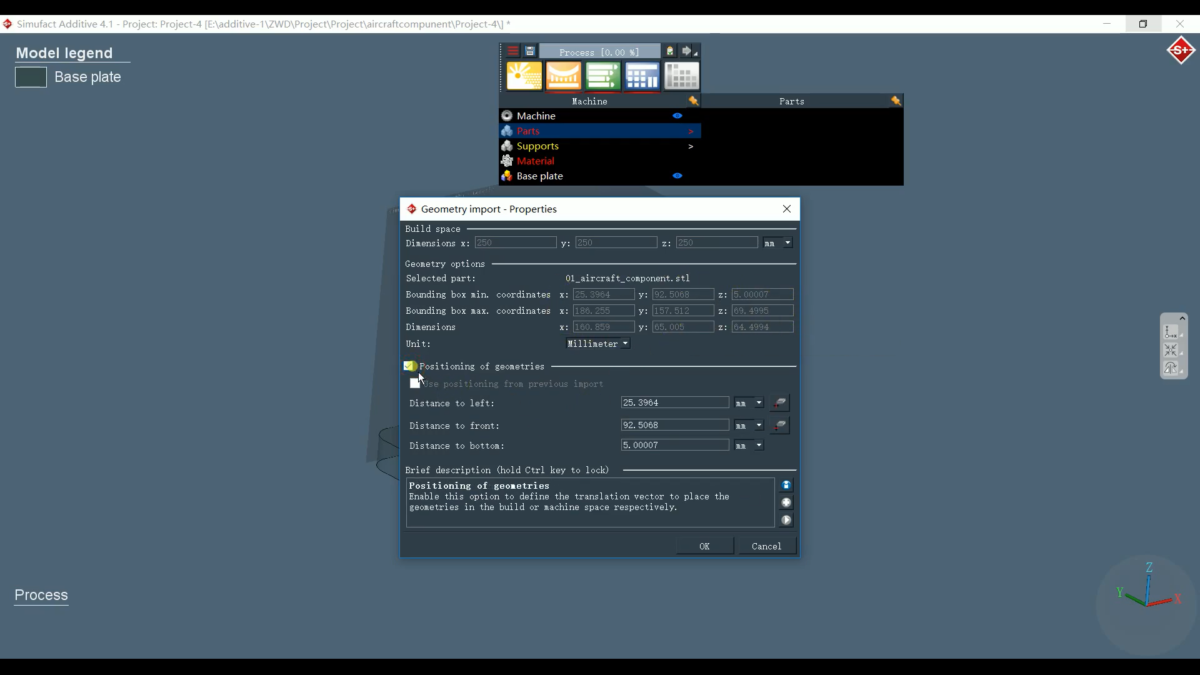Click the bottom brief description play icon
The image size is (1200, 675).
pyautogui.click(x=786, y=520)
